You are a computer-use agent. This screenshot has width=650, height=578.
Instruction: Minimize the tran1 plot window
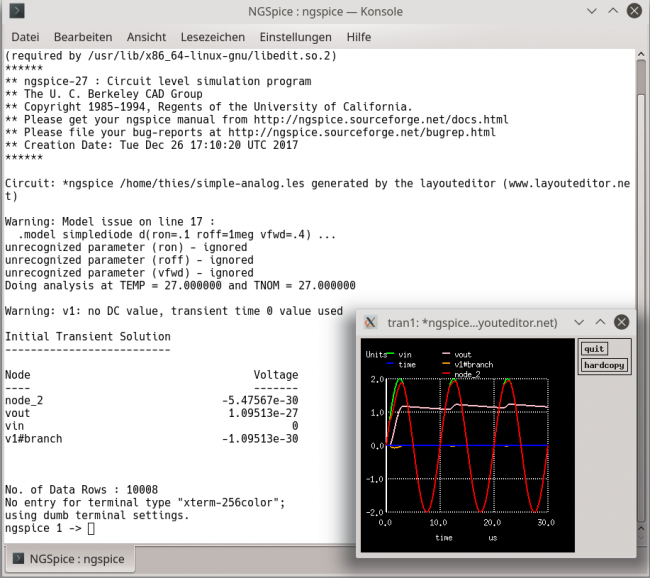tap(579, 322)
